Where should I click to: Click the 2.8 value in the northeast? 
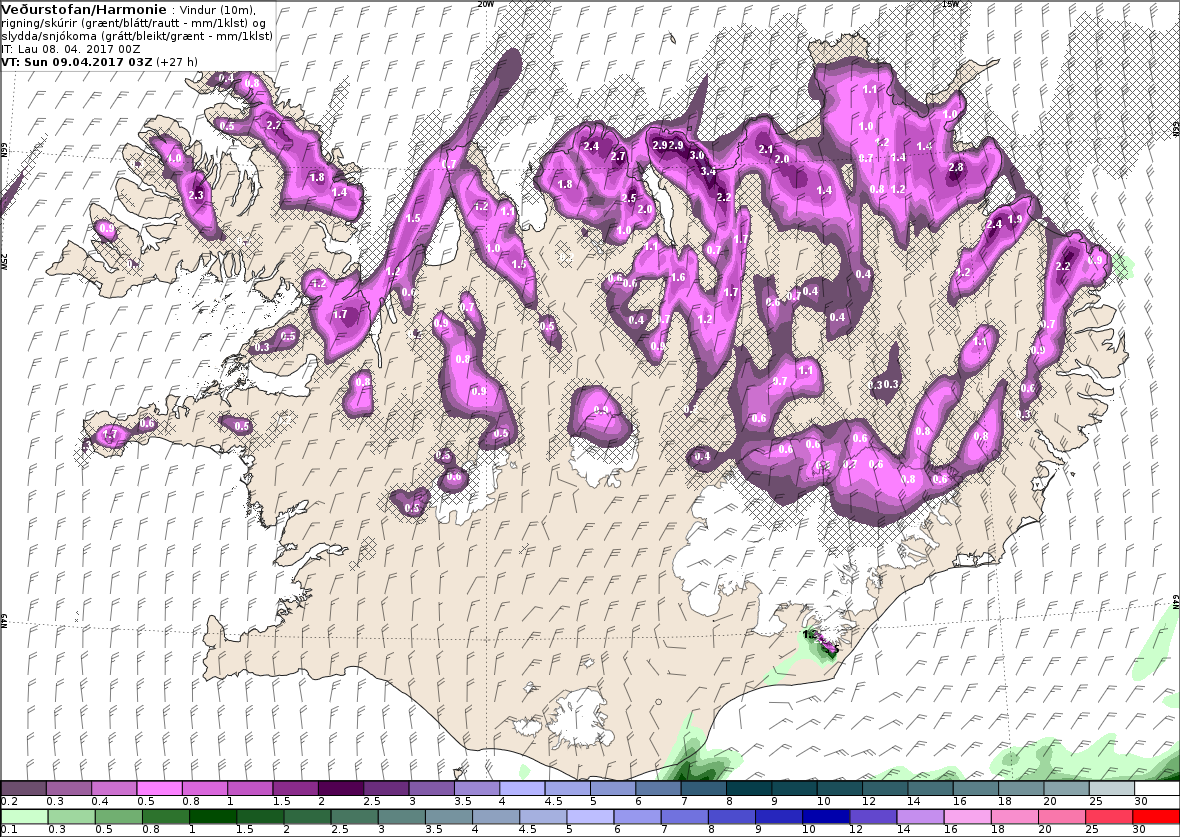click(x=956, y=167)
